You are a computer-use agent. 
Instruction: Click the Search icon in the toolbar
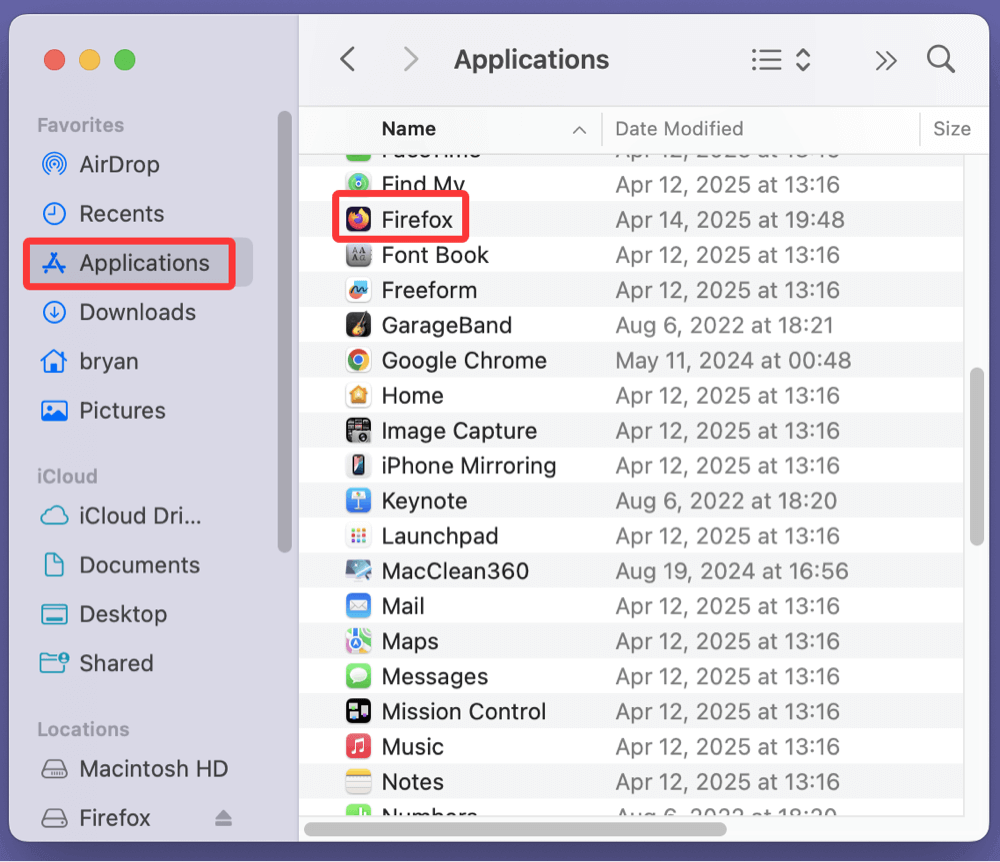(940, 59)
